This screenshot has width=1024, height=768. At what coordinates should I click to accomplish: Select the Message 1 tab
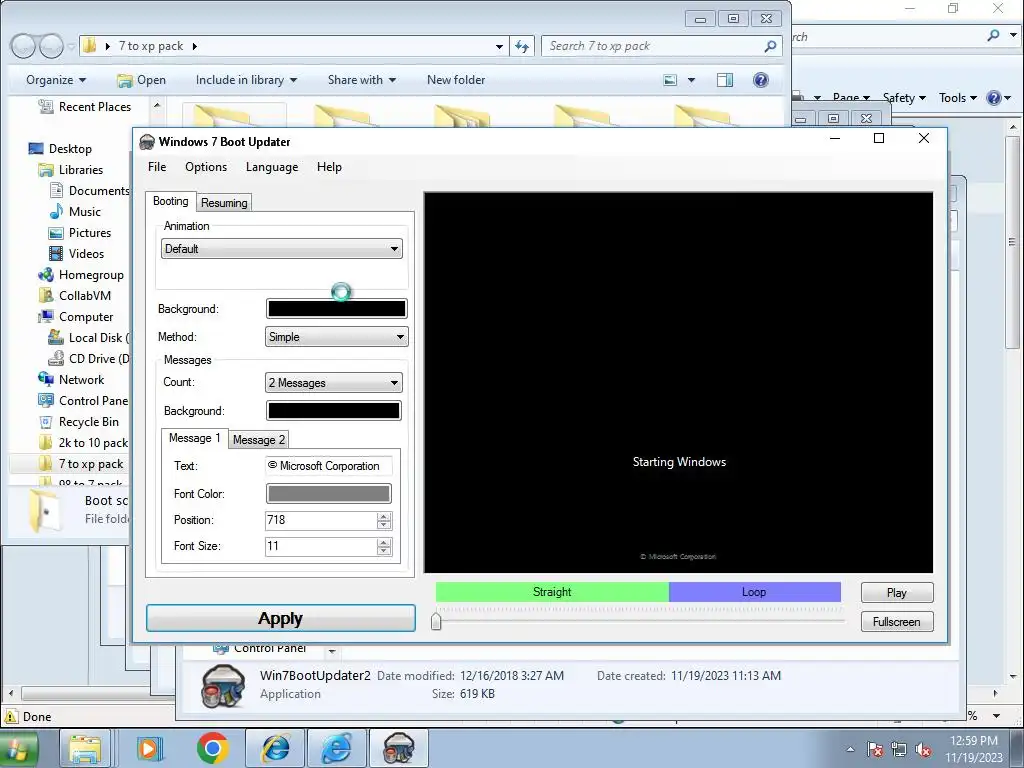coord(194,438)
